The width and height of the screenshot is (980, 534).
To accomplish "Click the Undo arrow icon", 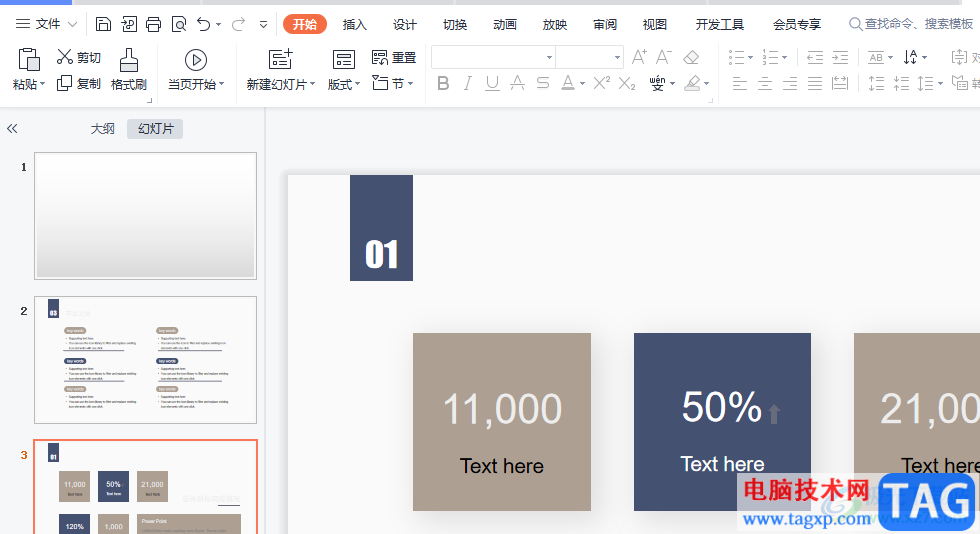I will [204, 24].
